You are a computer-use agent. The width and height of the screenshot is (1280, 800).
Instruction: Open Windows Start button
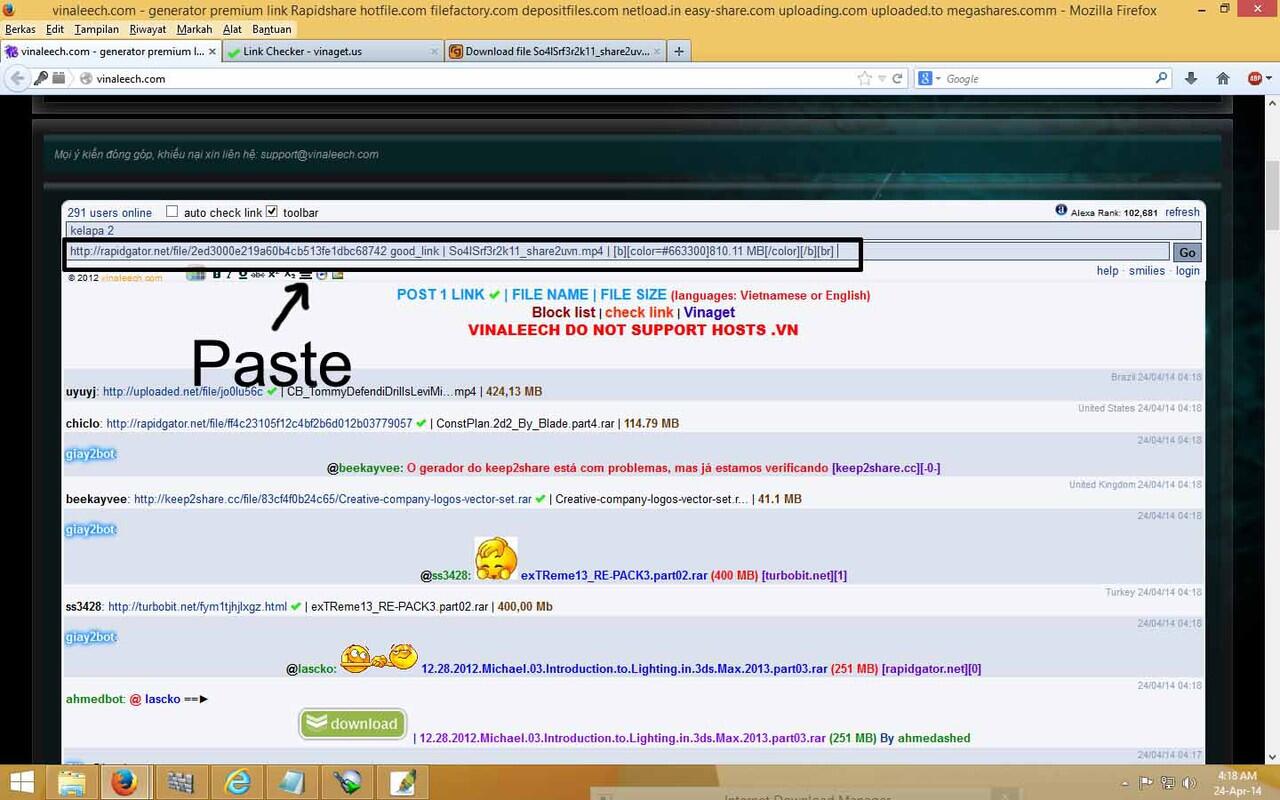click(x=22, y=782)
